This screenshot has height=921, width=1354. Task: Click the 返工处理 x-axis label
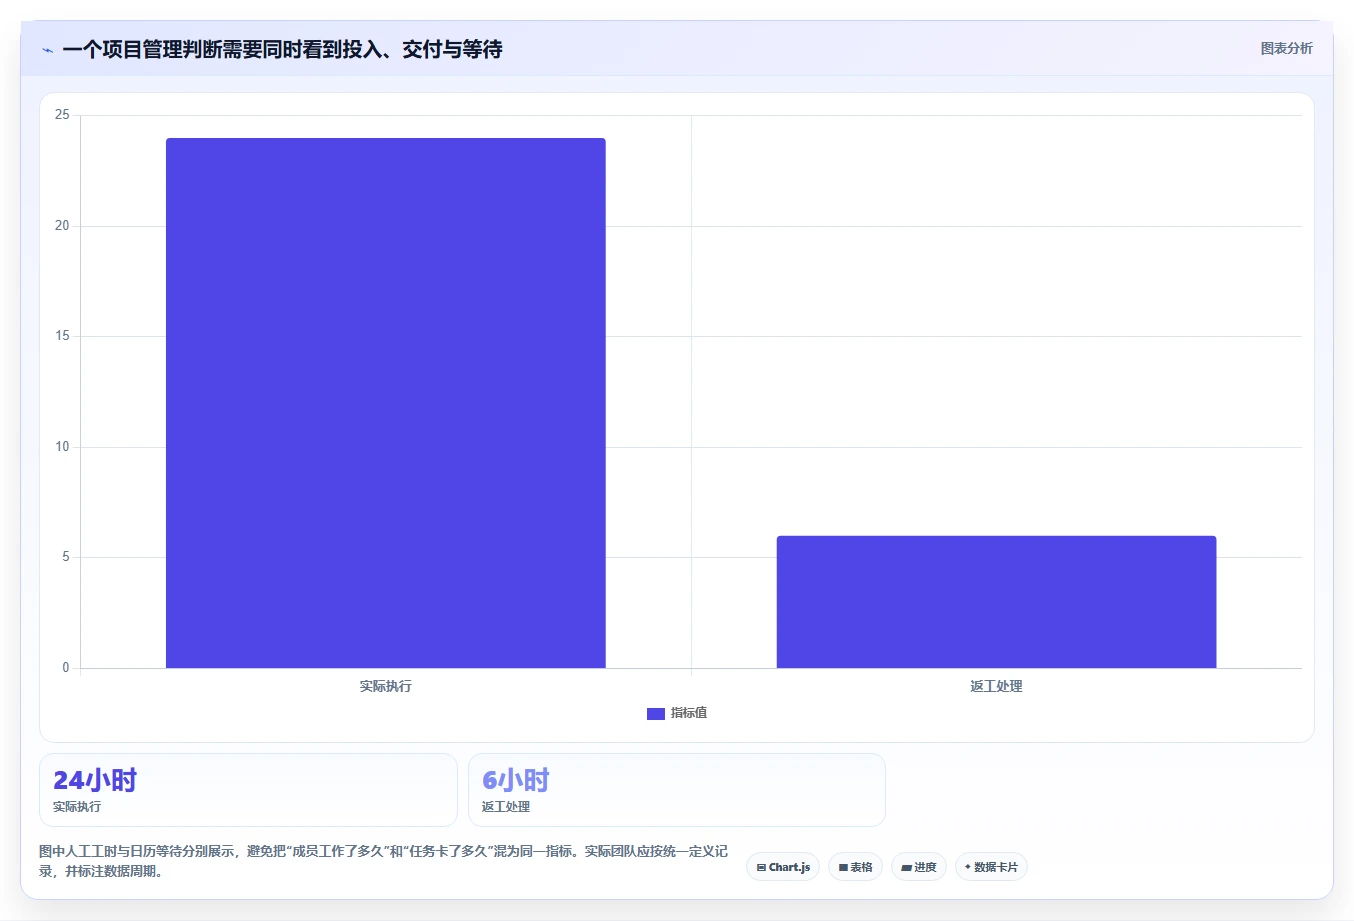[996, 686]
